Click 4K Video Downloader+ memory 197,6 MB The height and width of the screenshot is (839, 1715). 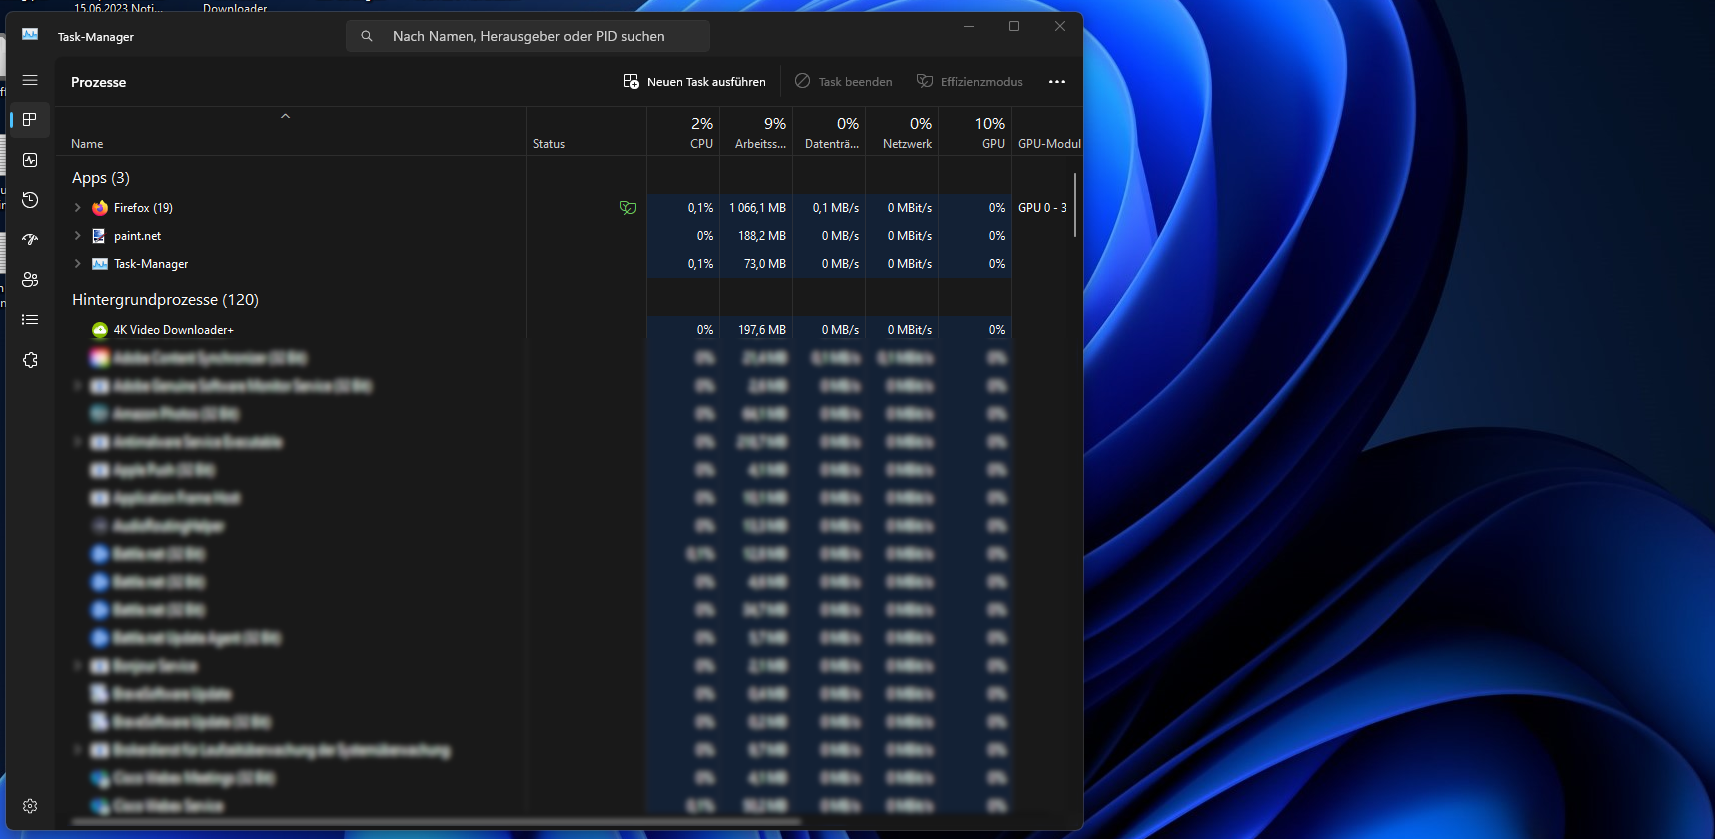pos(762,330)
